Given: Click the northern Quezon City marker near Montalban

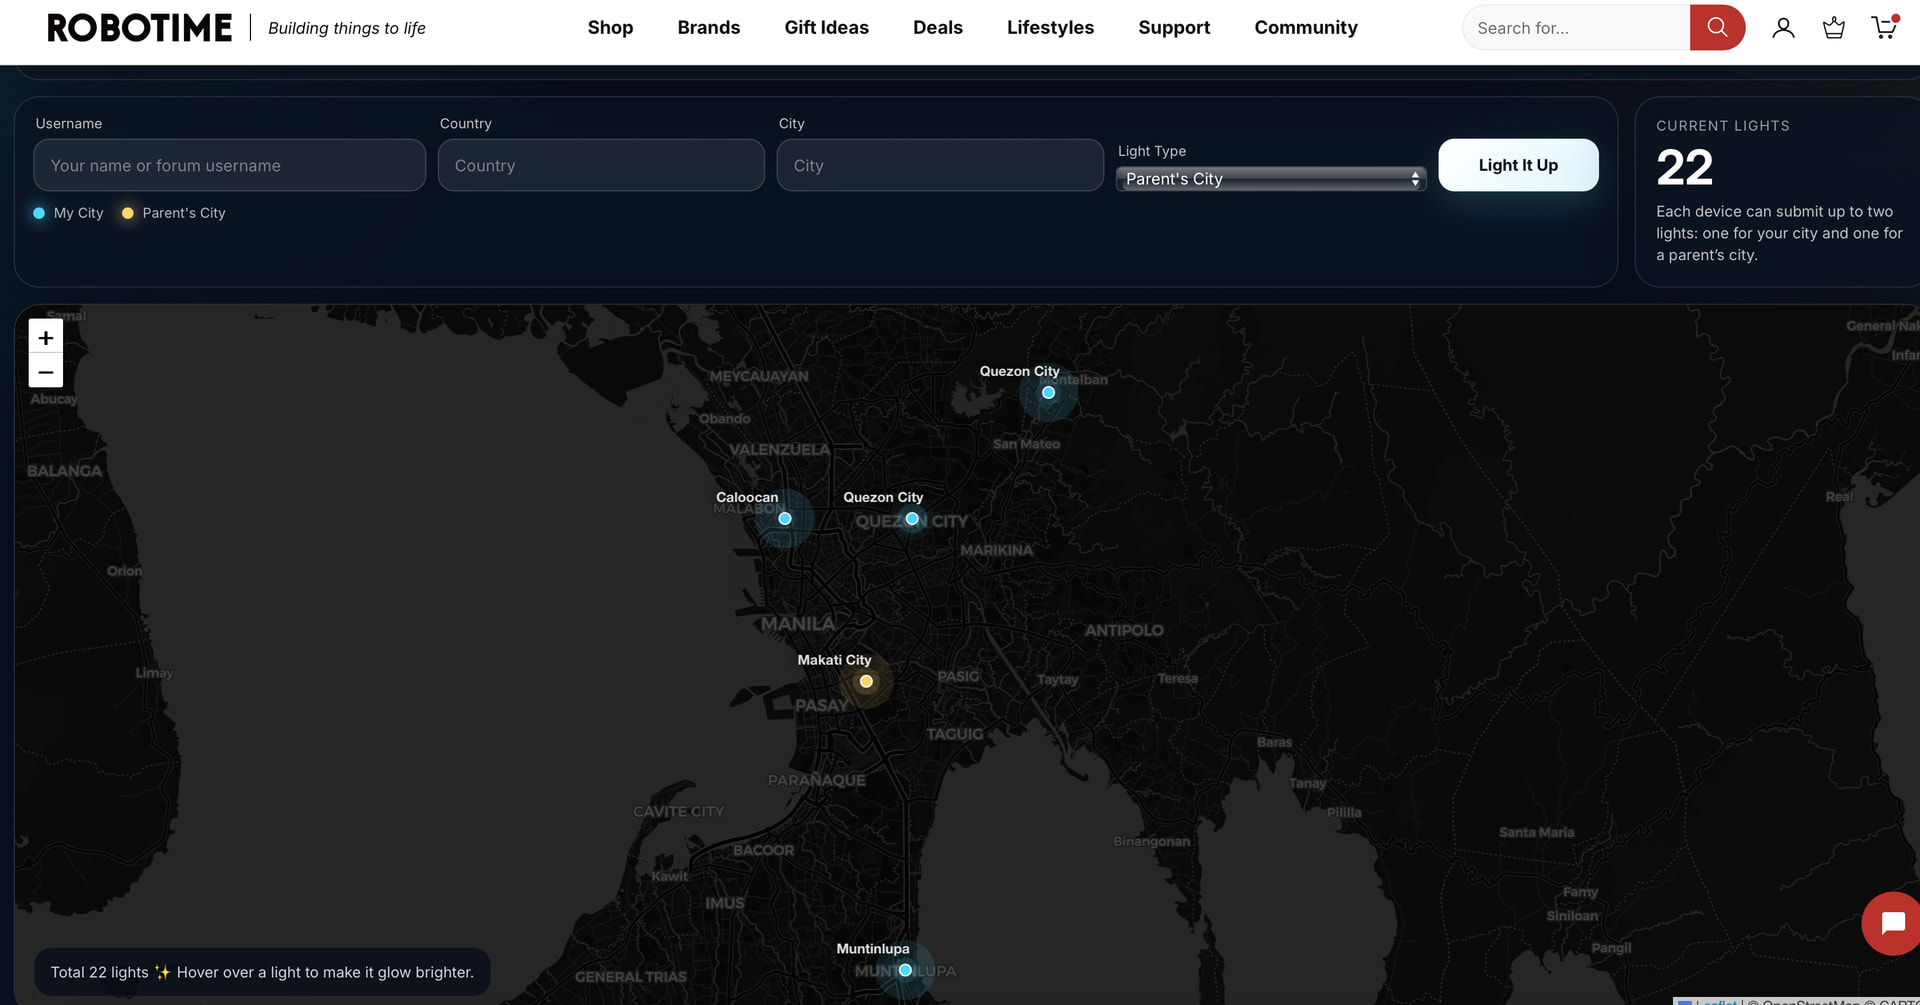Looking at the screenshot, I should pyautogui.click(x=1048, y=393).
